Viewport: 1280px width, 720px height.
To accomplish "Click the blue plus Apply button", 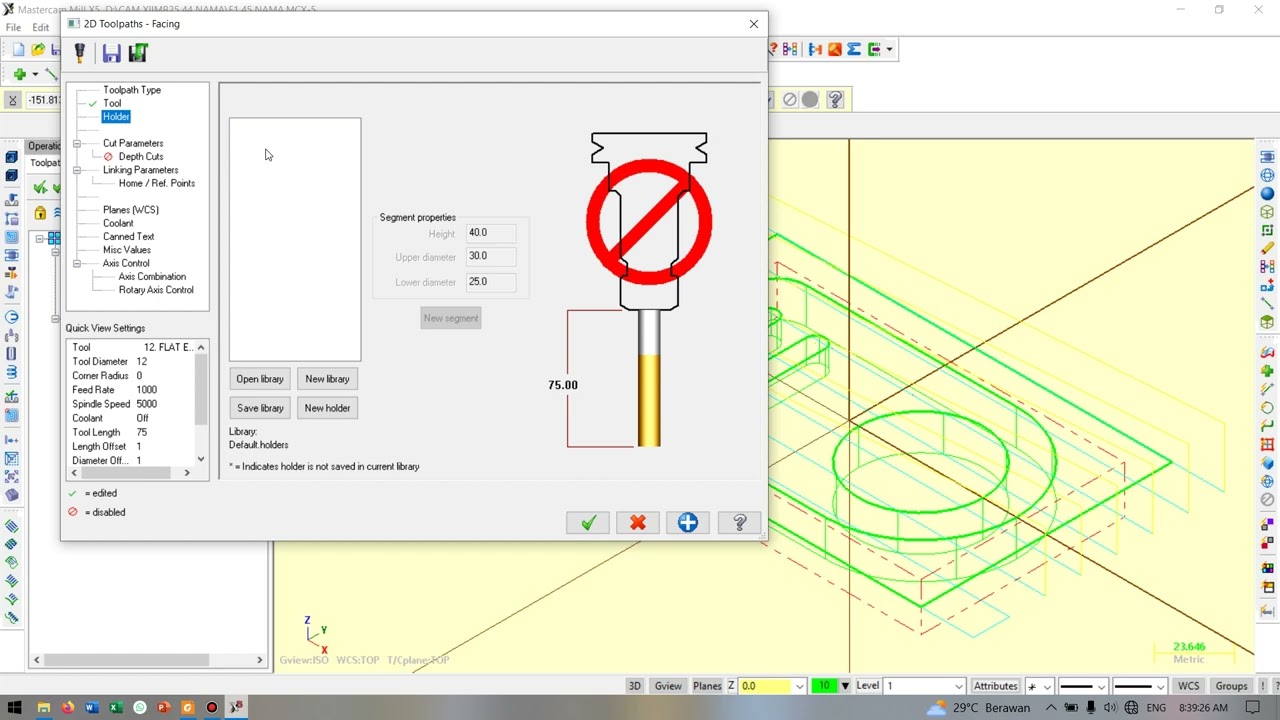I will pyautogui.click(x=688, y=523).
